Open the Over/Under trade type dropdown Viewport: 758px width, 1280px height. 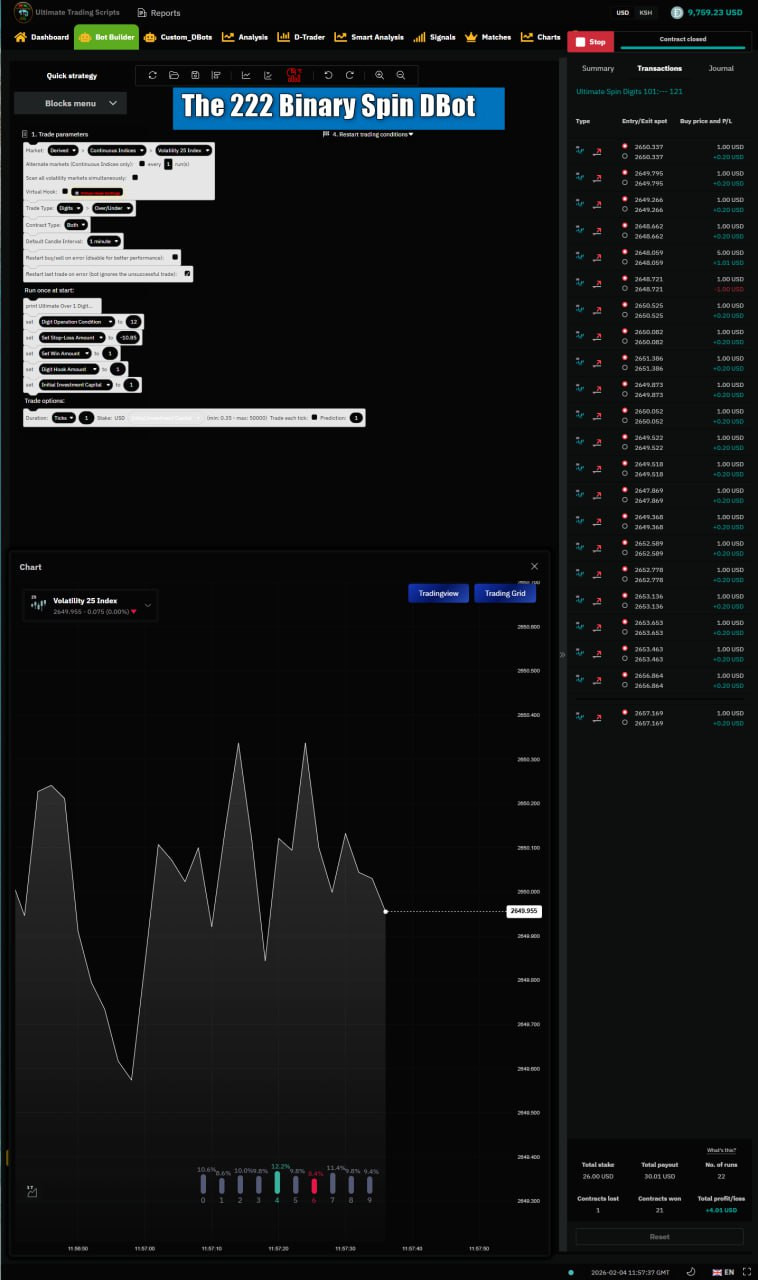click(112, 208)
